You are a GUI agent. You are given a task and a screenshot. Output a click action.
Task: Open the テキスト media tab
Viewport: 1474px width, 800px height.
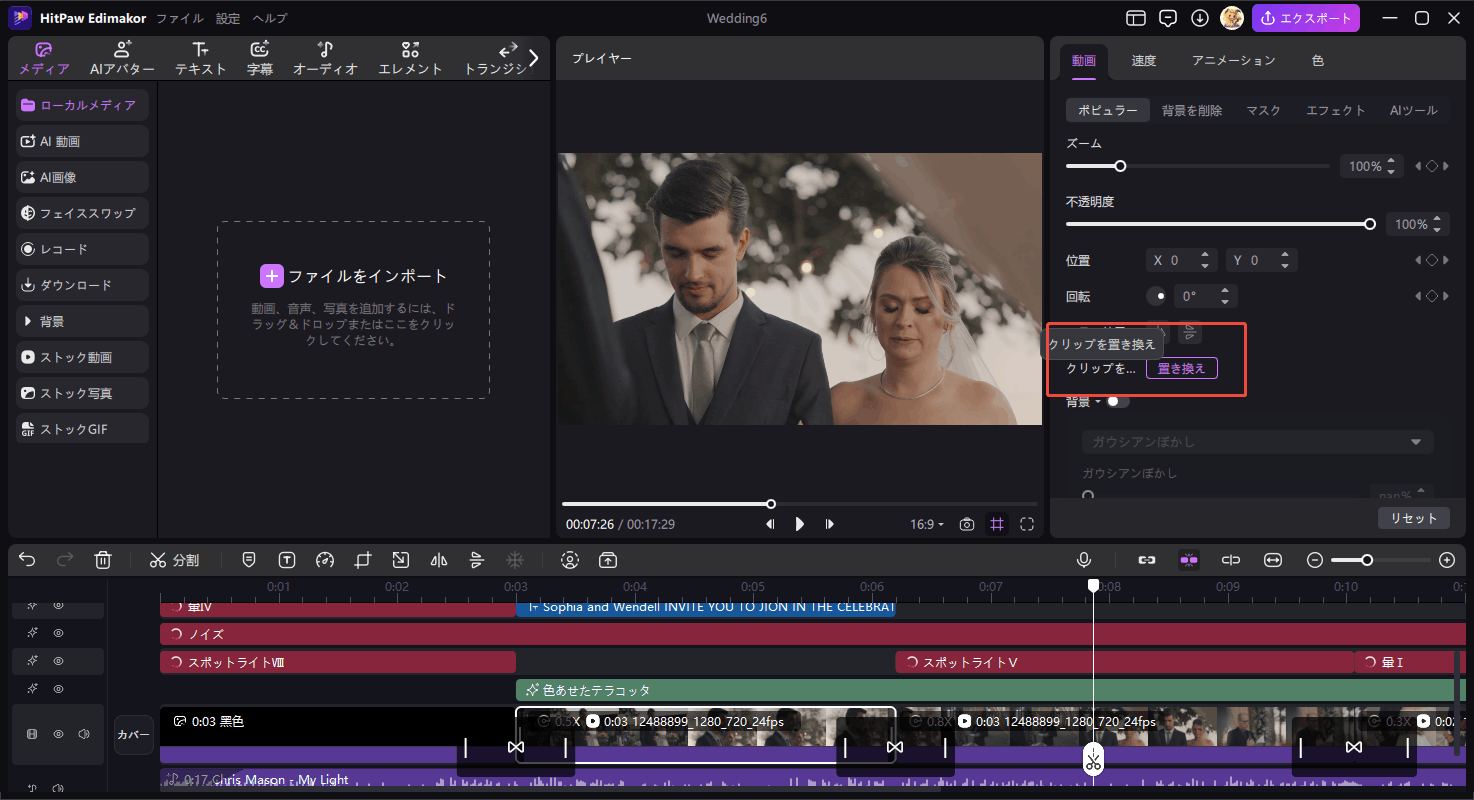tap(201, 59)
